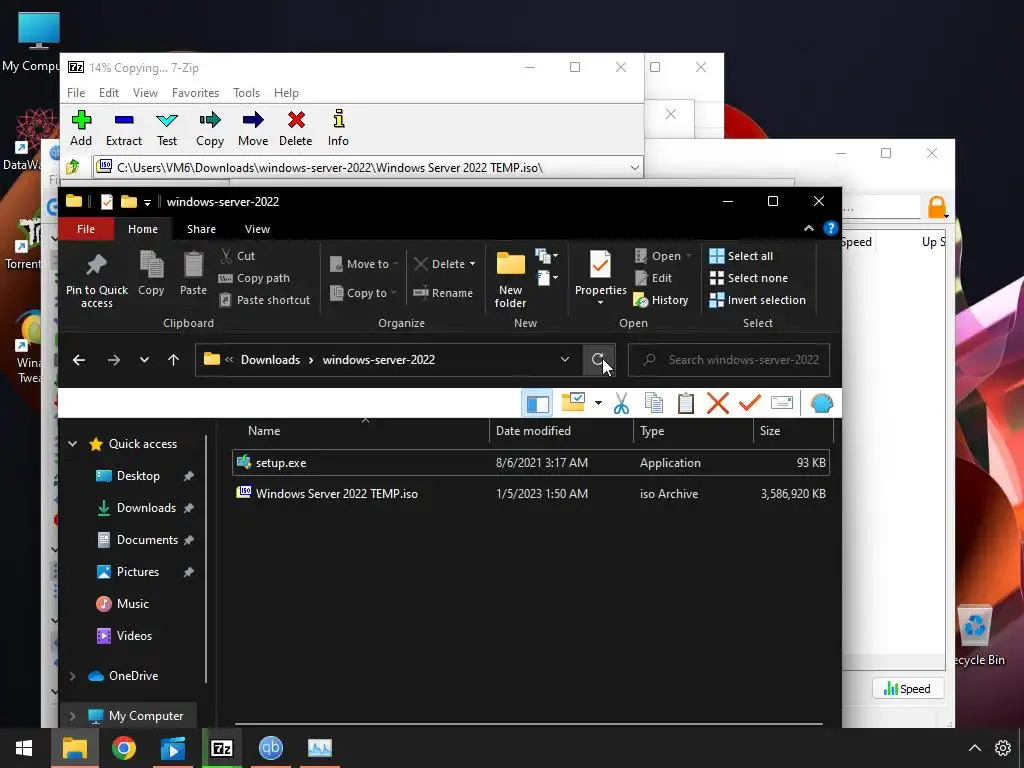
Task: Click Paste shortcut in the ribbon
Action: [x=264, y=300]
